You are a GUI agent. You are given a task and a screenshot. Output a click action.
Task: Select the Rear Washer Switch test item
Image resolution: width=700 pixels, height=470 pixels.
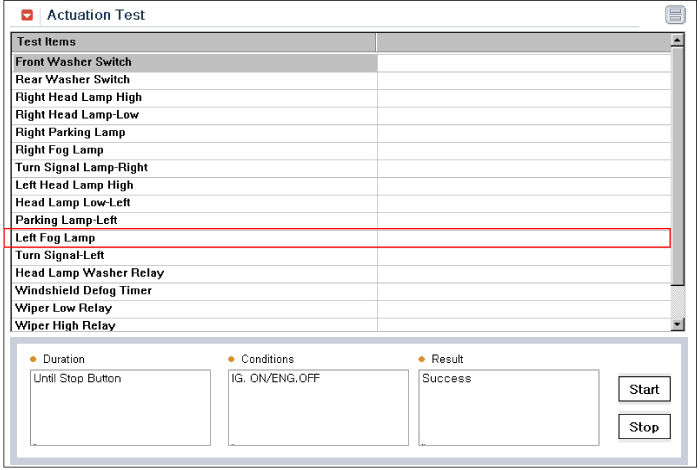(x=342, y=80)
